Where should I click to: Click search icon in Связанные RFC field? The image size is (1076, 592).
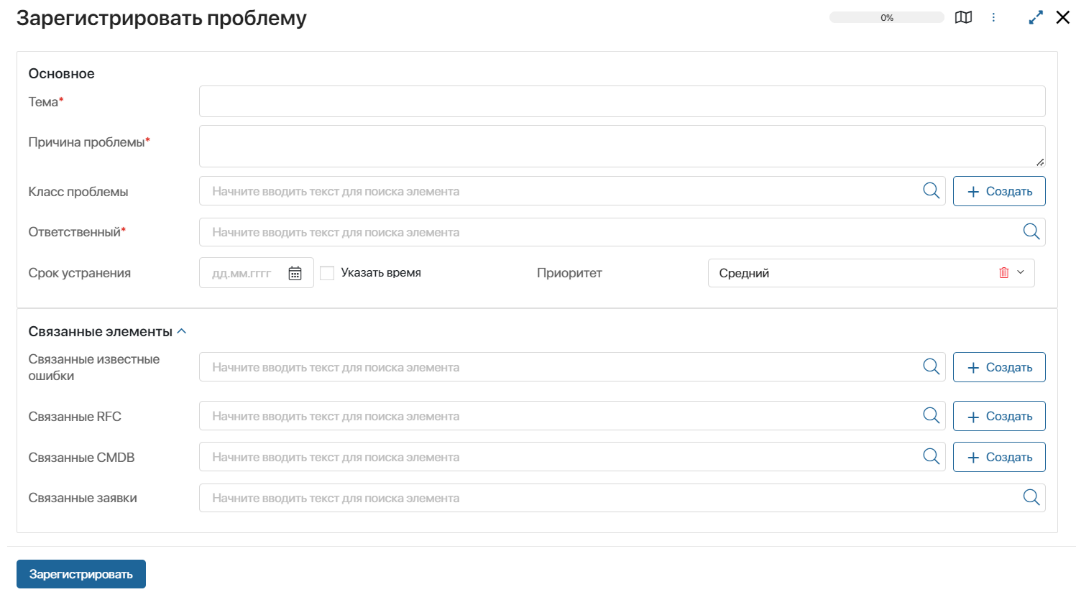point(931,416)
